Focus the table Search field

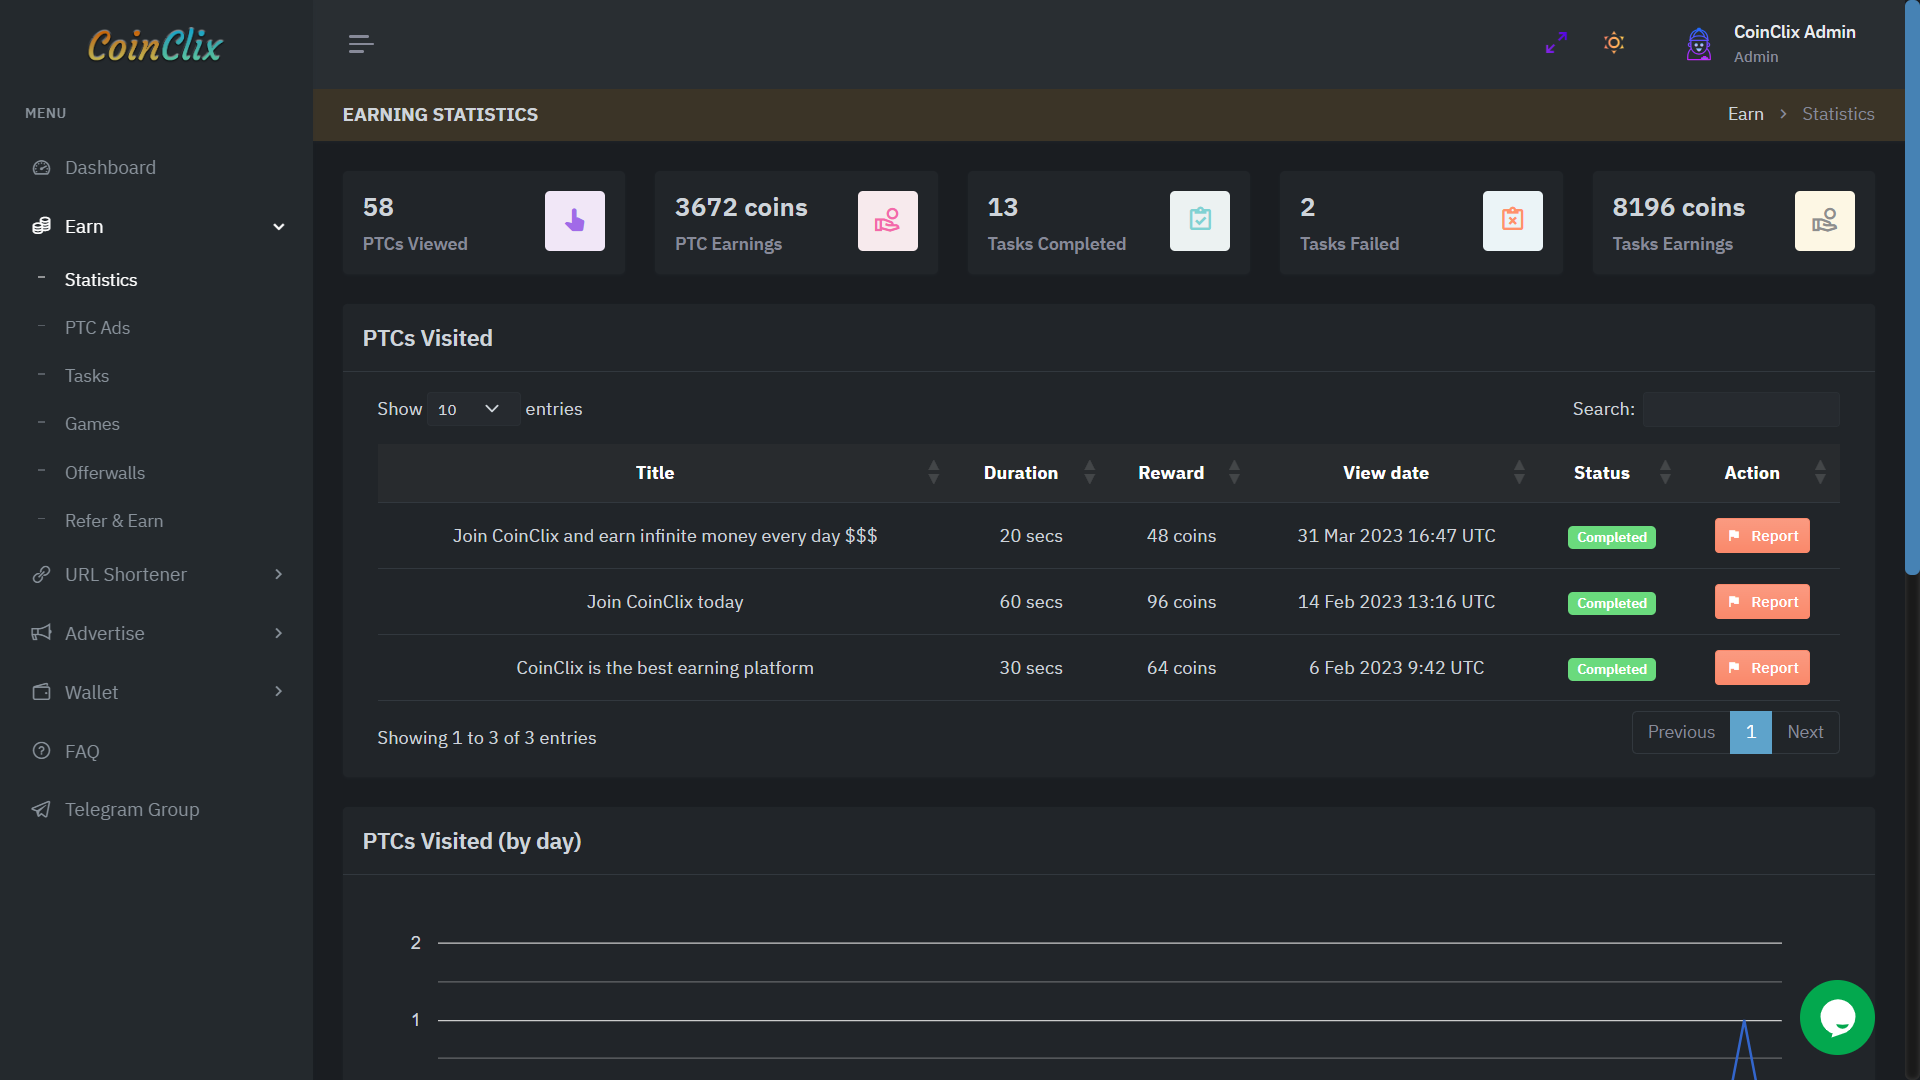1741,409
